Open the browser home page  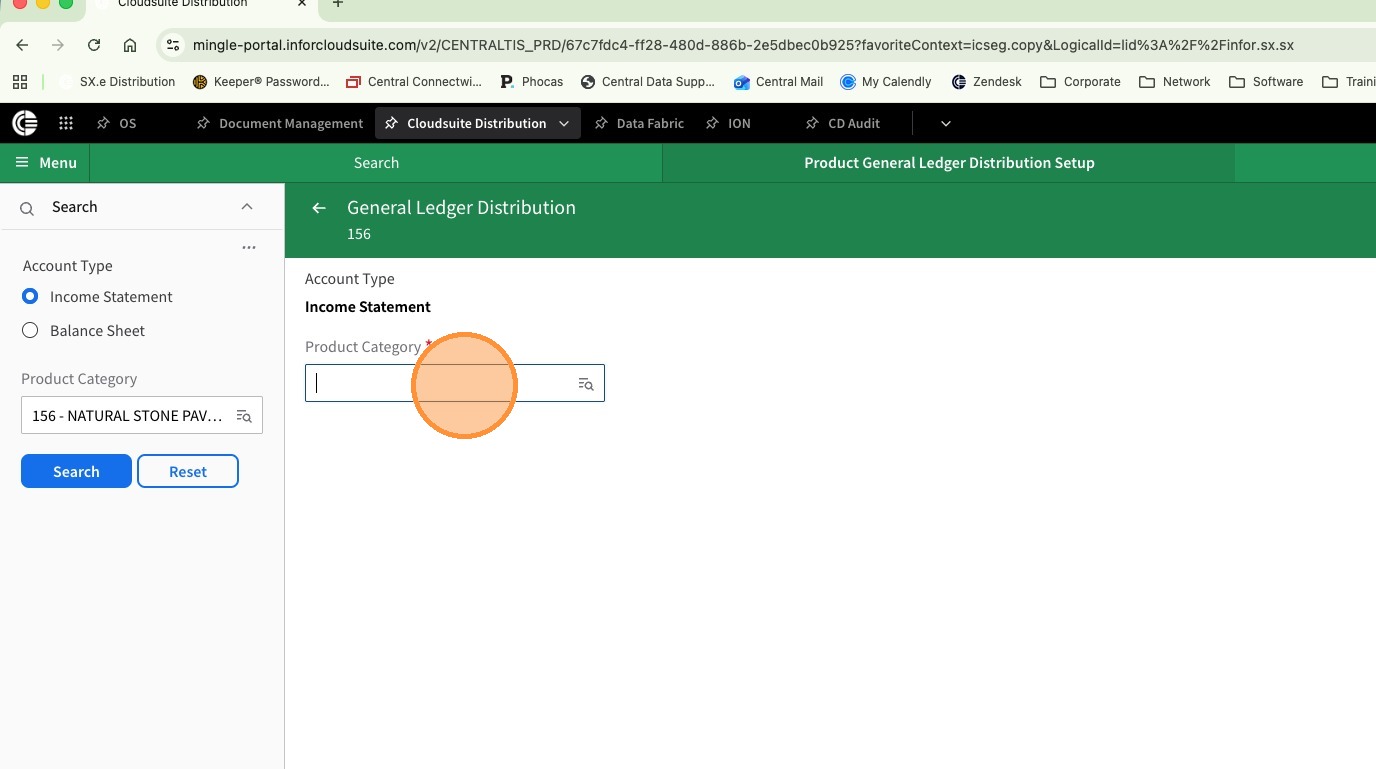coord(130,45)
